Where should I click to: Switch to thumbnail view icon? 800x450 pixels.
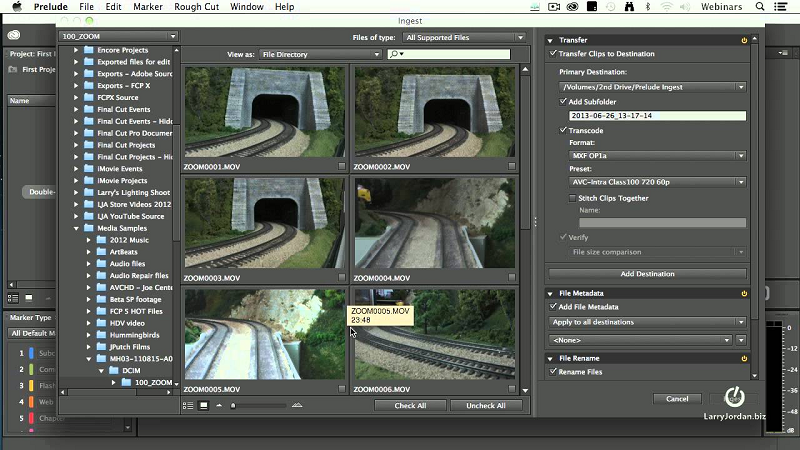click(203, 405)
